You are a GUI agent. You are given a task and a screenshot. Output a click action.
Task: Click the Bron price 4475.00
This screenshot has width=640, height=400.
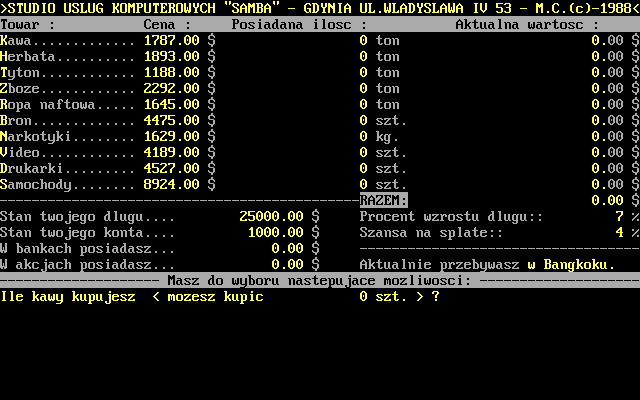pos(172,121)
